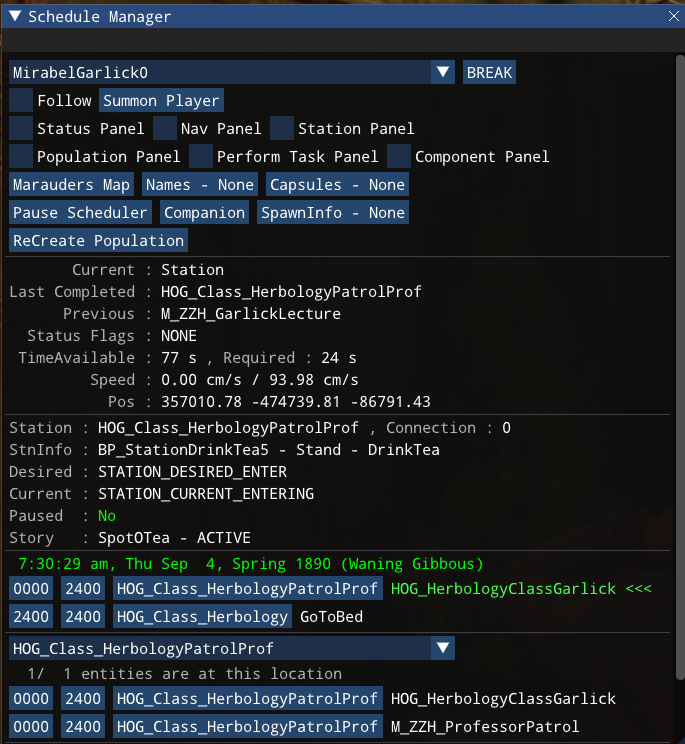Select HOG_Class_HerbologyPatrolProf in M_ZZH_ProfessorPatrol row

tap(248, 726)
